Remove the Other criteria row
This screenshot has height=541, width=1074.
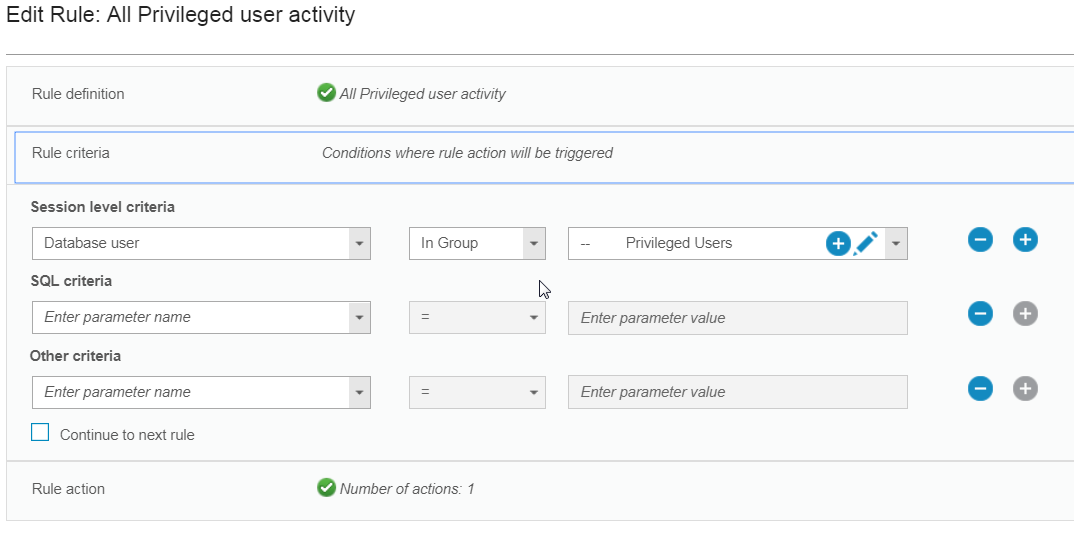coord(980,389)
